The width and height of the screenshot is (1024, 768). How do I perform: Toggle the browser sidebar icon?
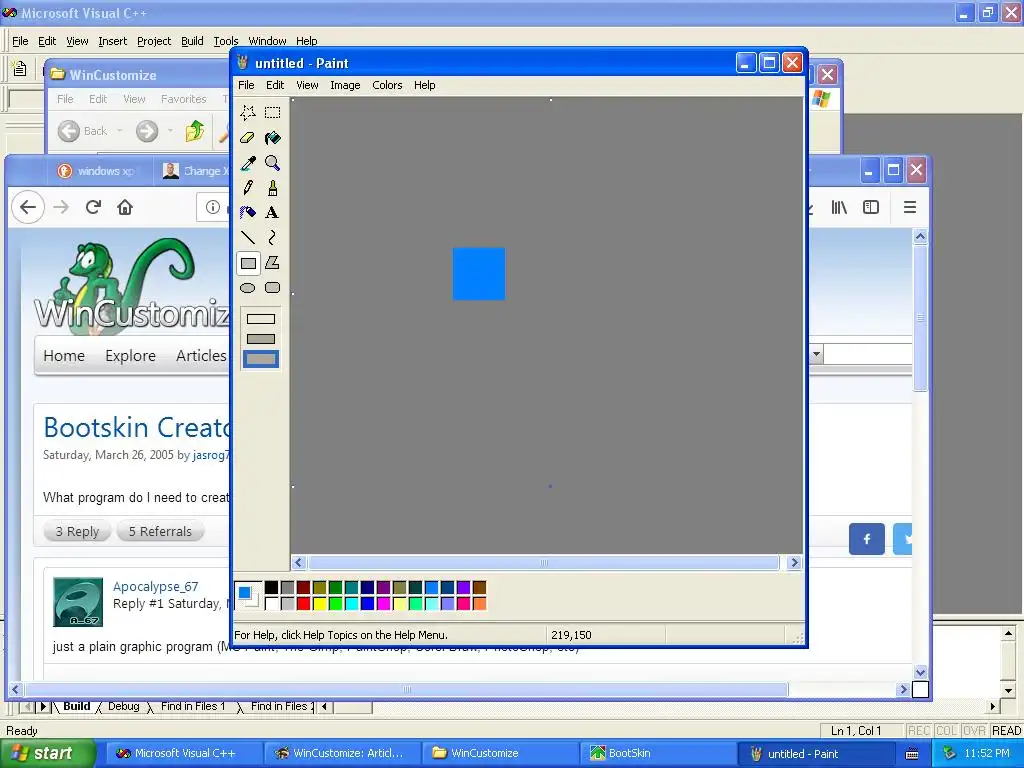click(x=871, y=207)
